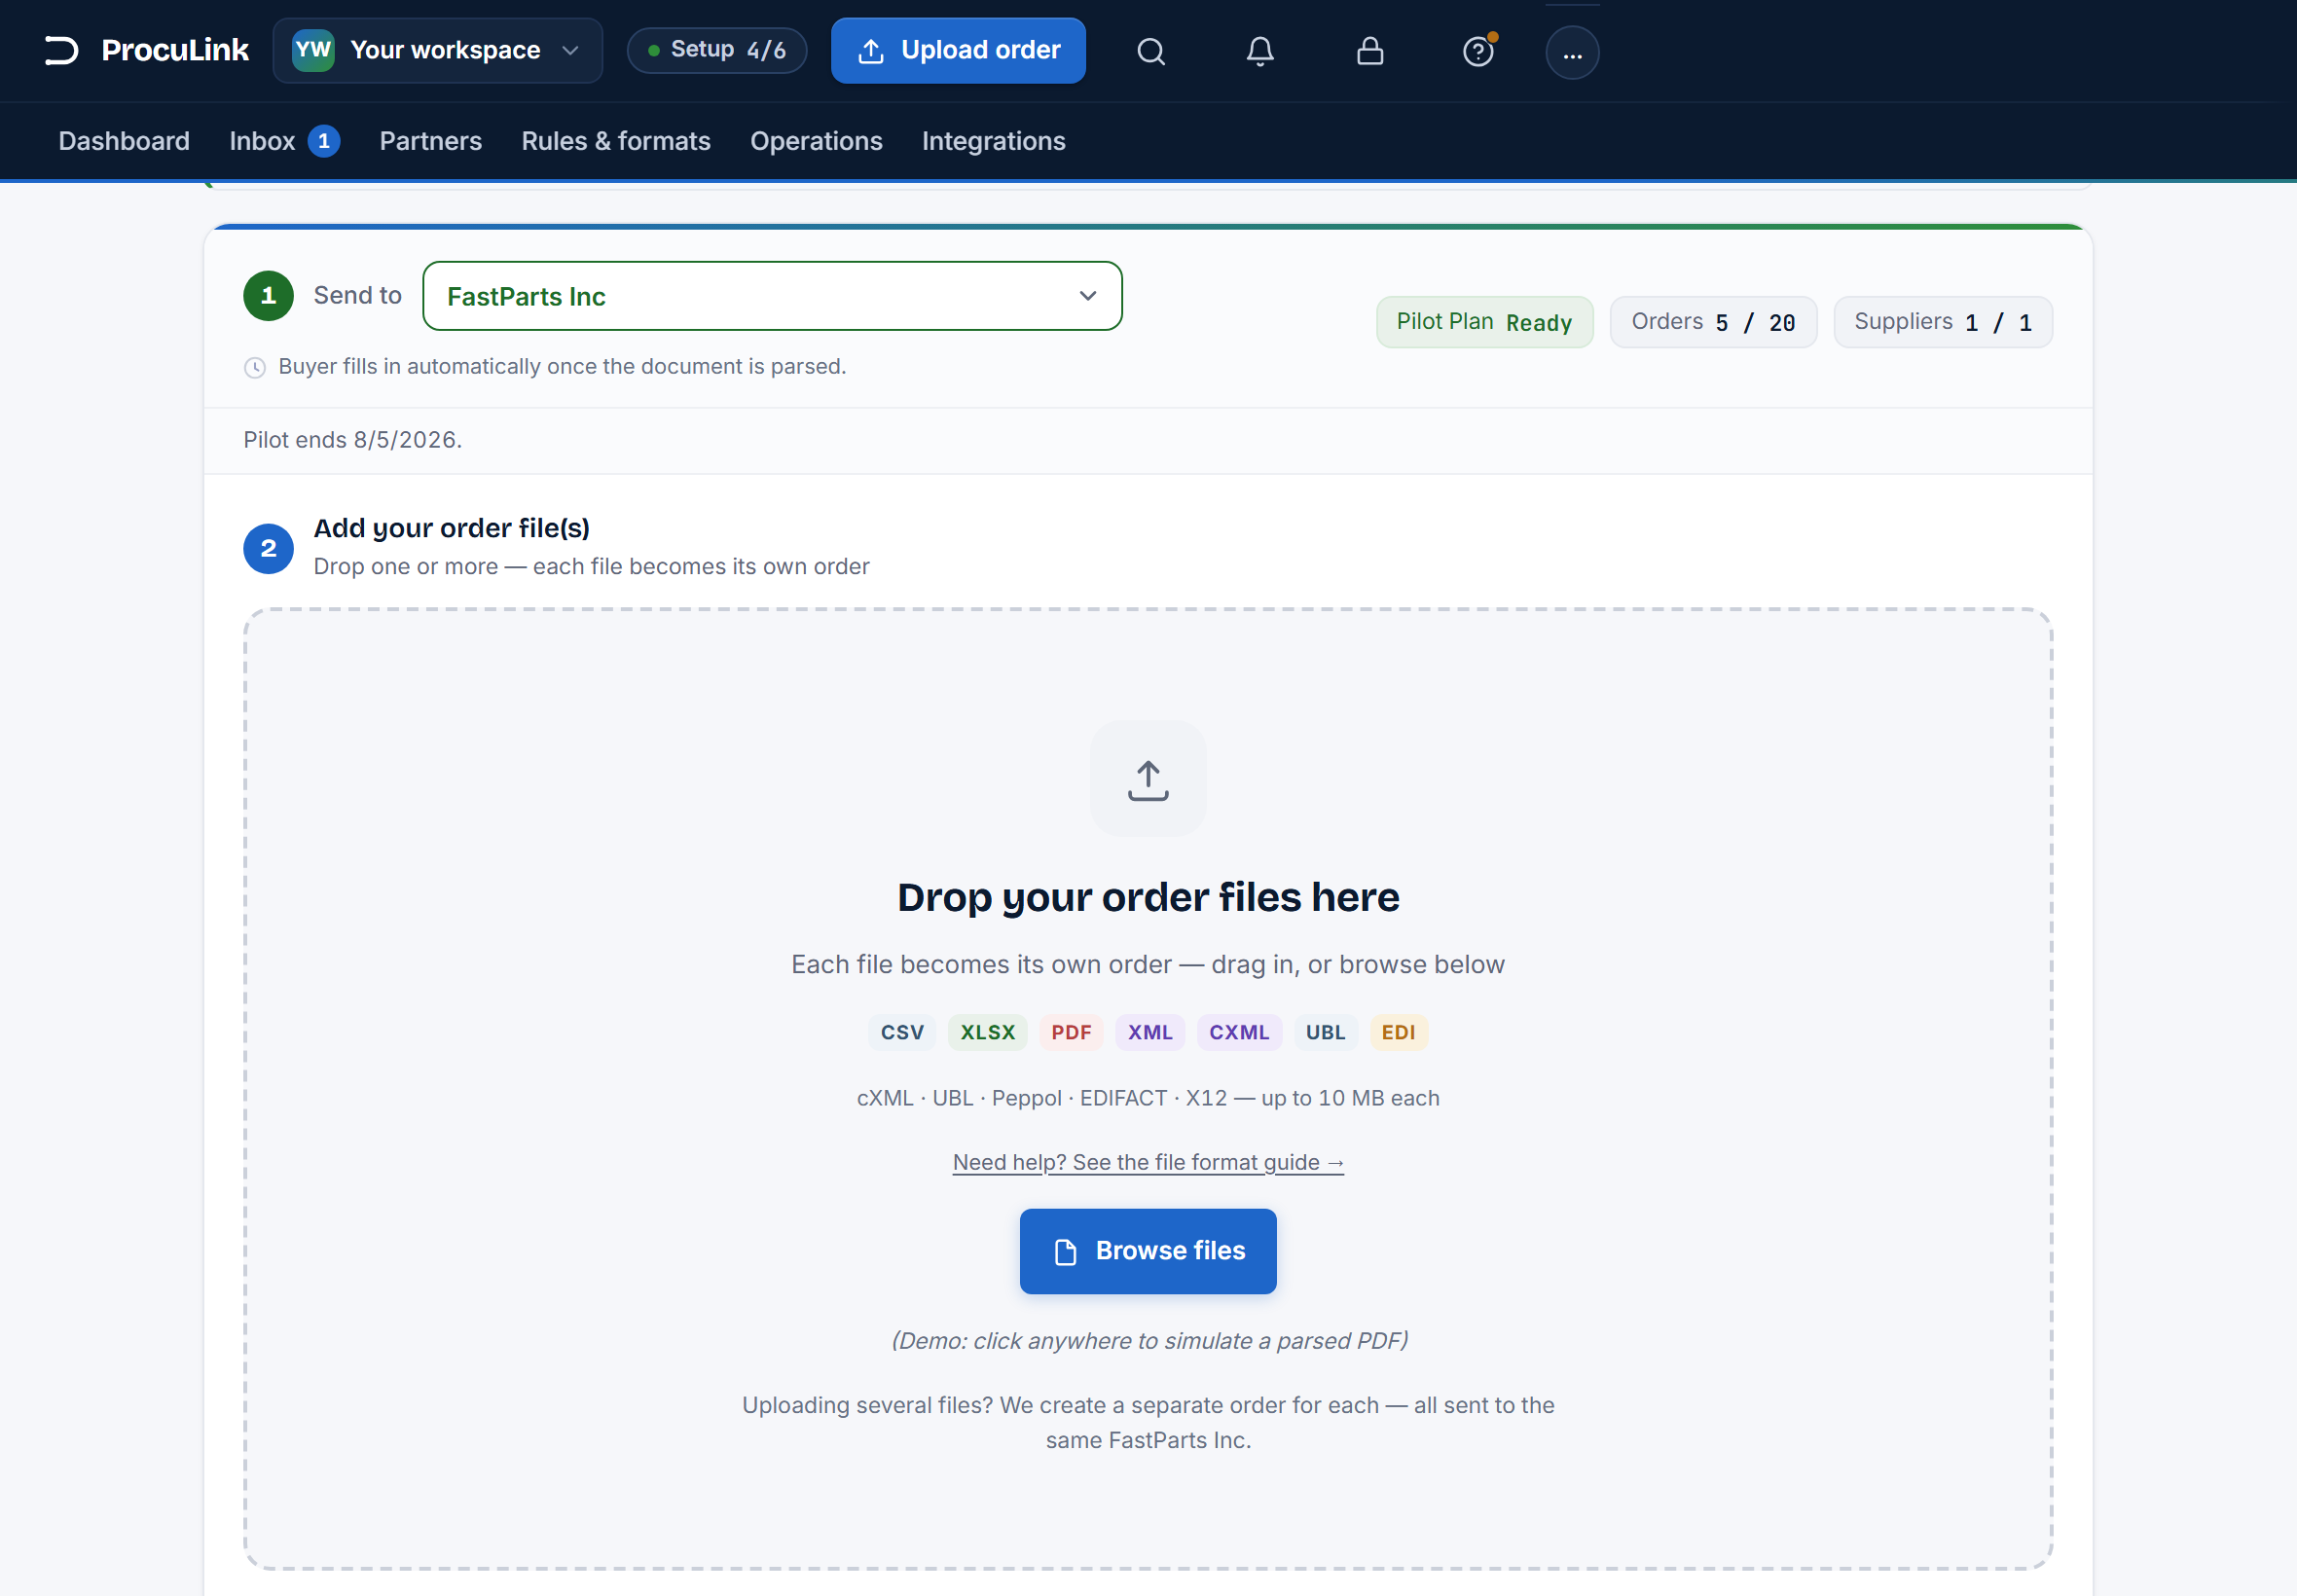Image resolution: width=2297 pixels, height=1596 pixels.
Task: Click the Browse files button
Action: (x=1148, y=1251)
